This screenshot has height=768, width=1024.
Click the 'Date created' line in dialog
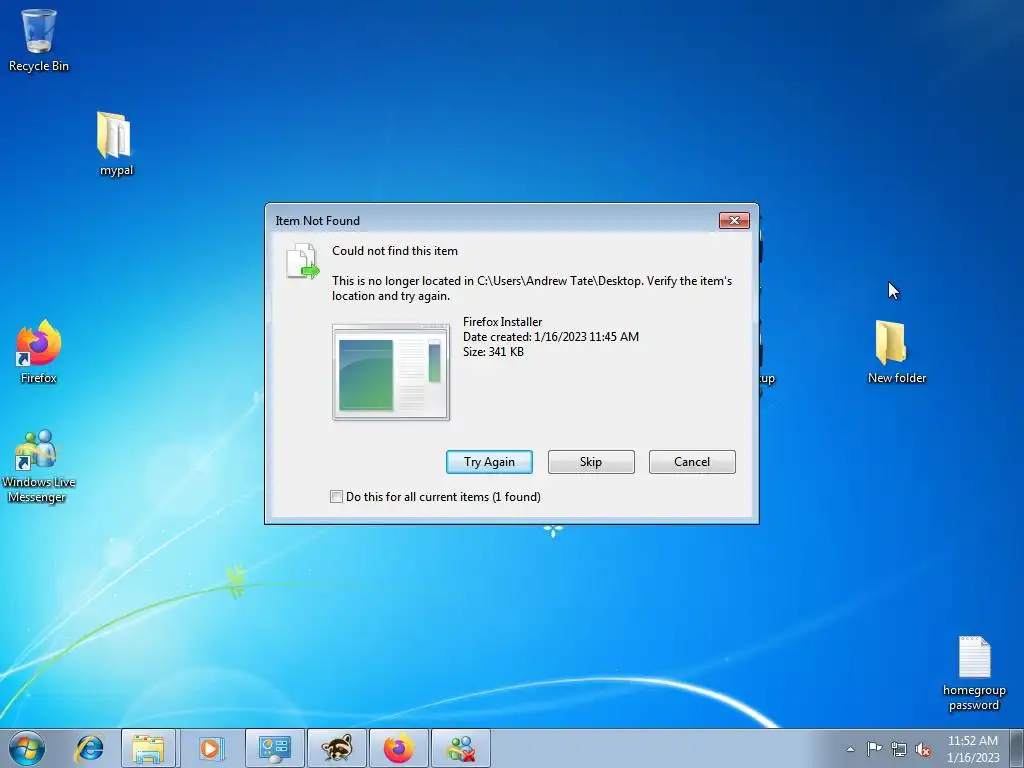pyautogui.click(x=551, y=337)
